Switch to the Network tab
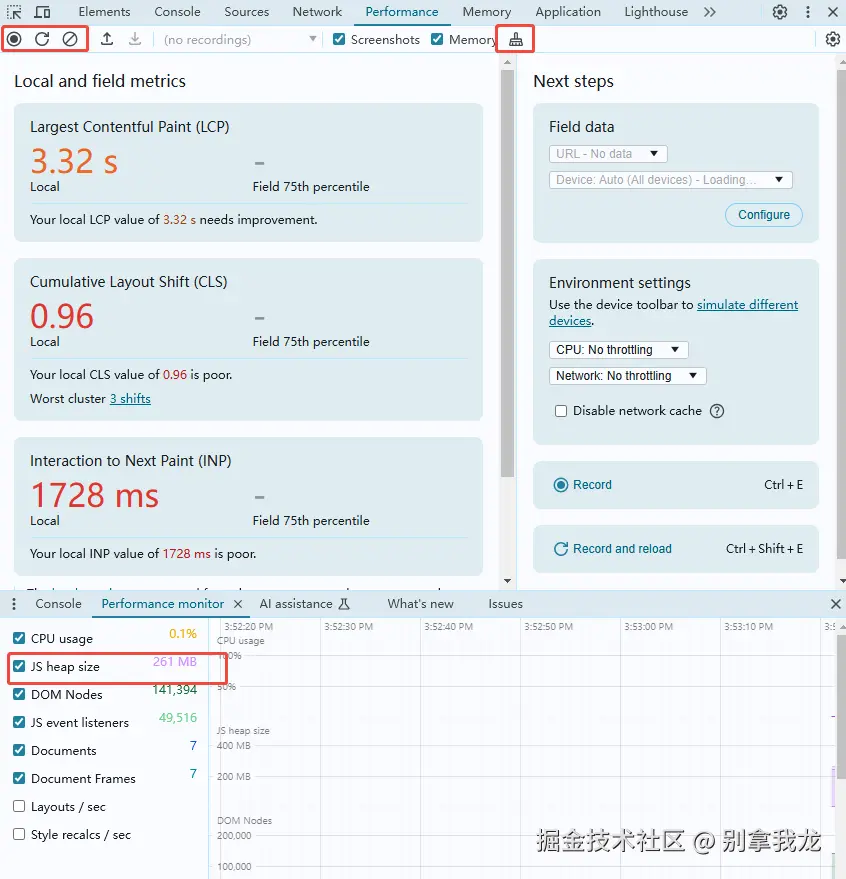Image resolution: width=846 pixels, height=879 pixels. point(317,12)
